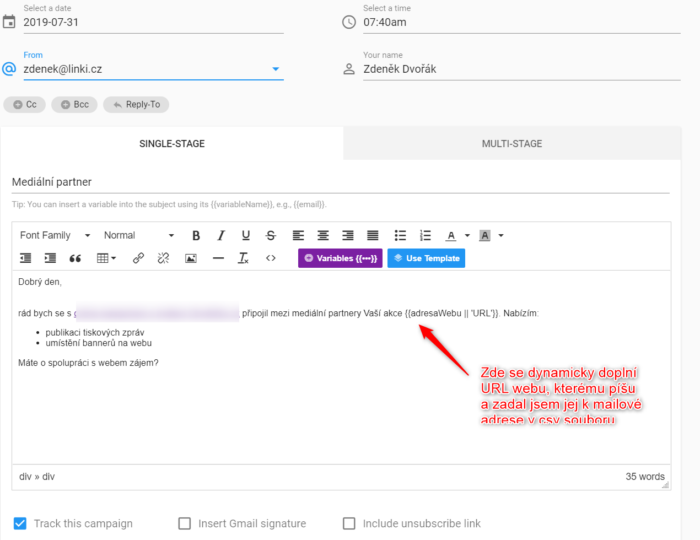Open the Variables insert button
700x540 pixels.
click(340, 258)
